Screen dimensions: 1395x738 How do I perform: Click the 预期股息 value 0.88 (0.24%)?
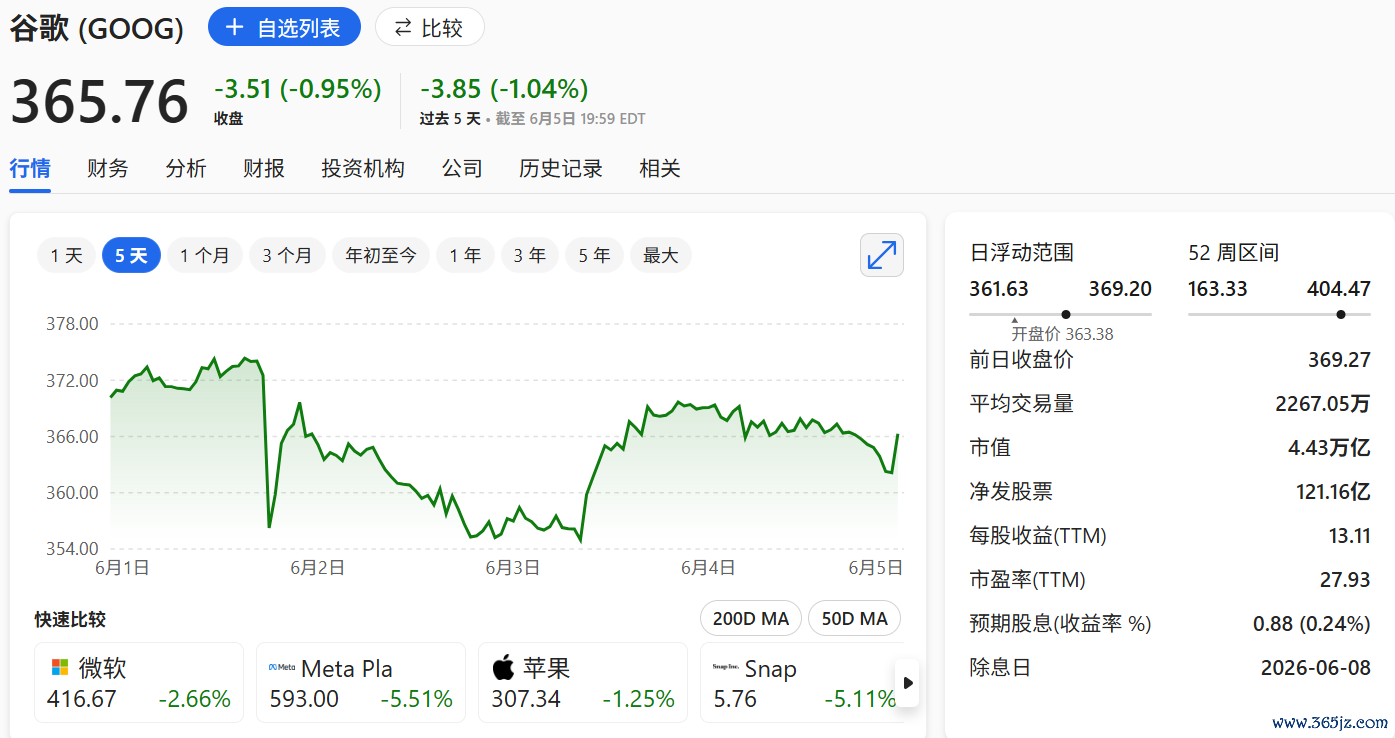(1312, 624)
